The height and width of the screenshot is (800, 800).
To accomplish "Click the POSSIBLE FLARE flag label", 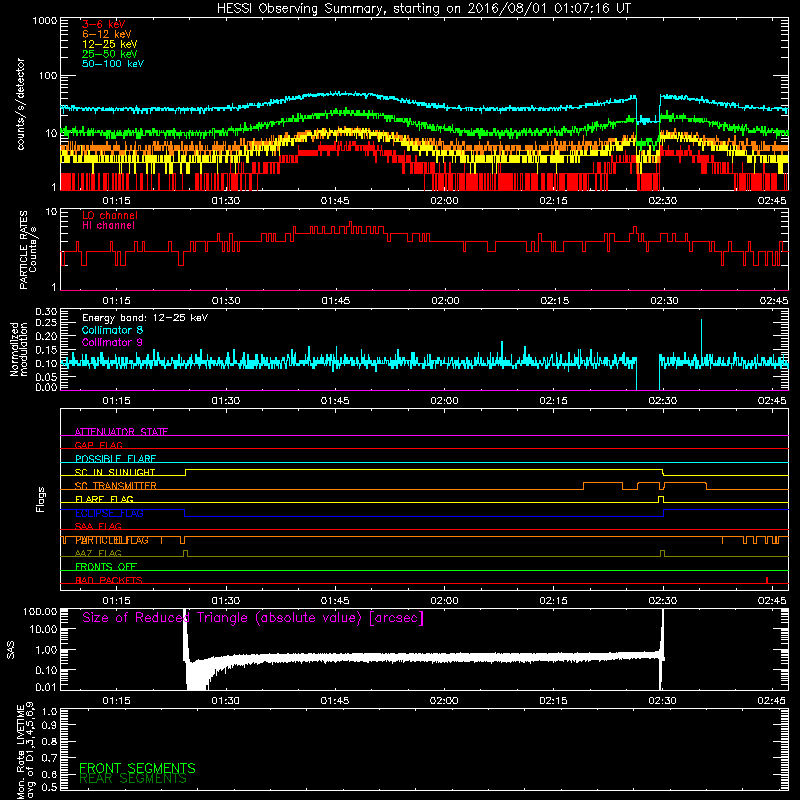I will coord(115,459).
